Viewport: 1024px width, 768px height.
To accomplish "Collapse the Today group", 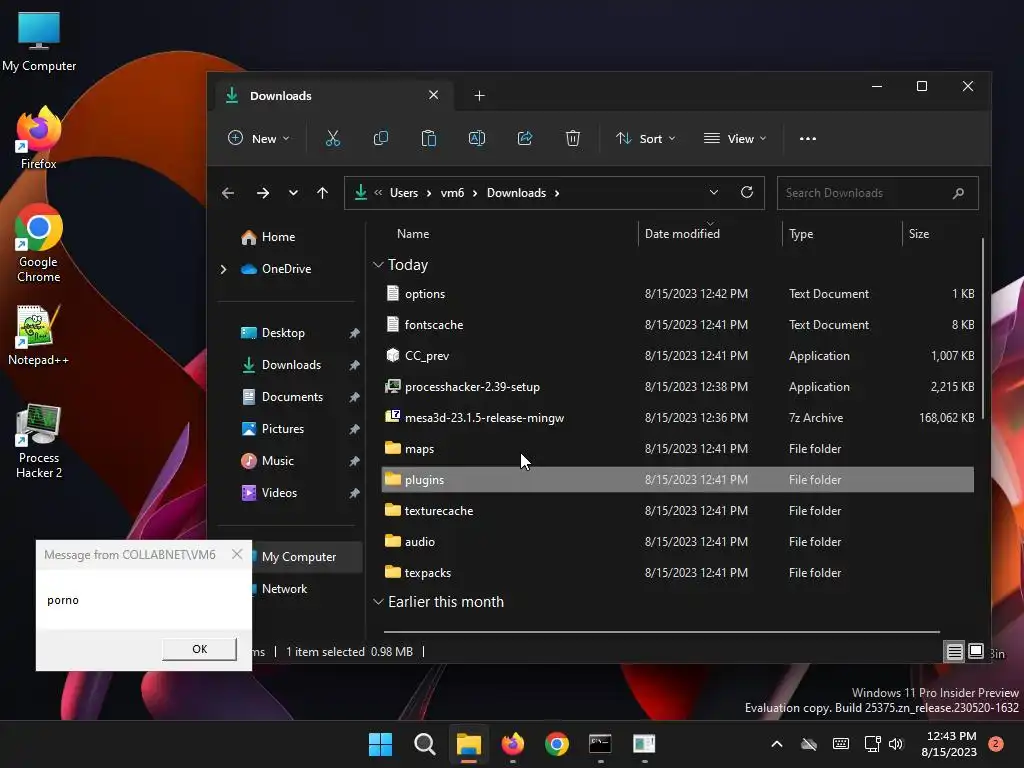I will pos(377,264).
